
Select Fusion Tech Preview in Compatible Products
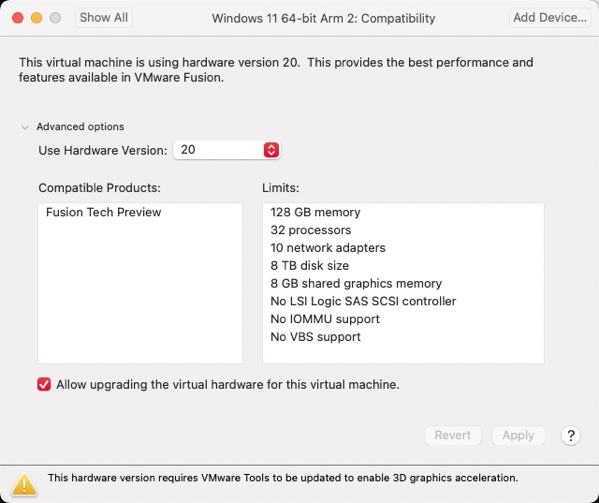pyautogui.click(x=104, y=212)
